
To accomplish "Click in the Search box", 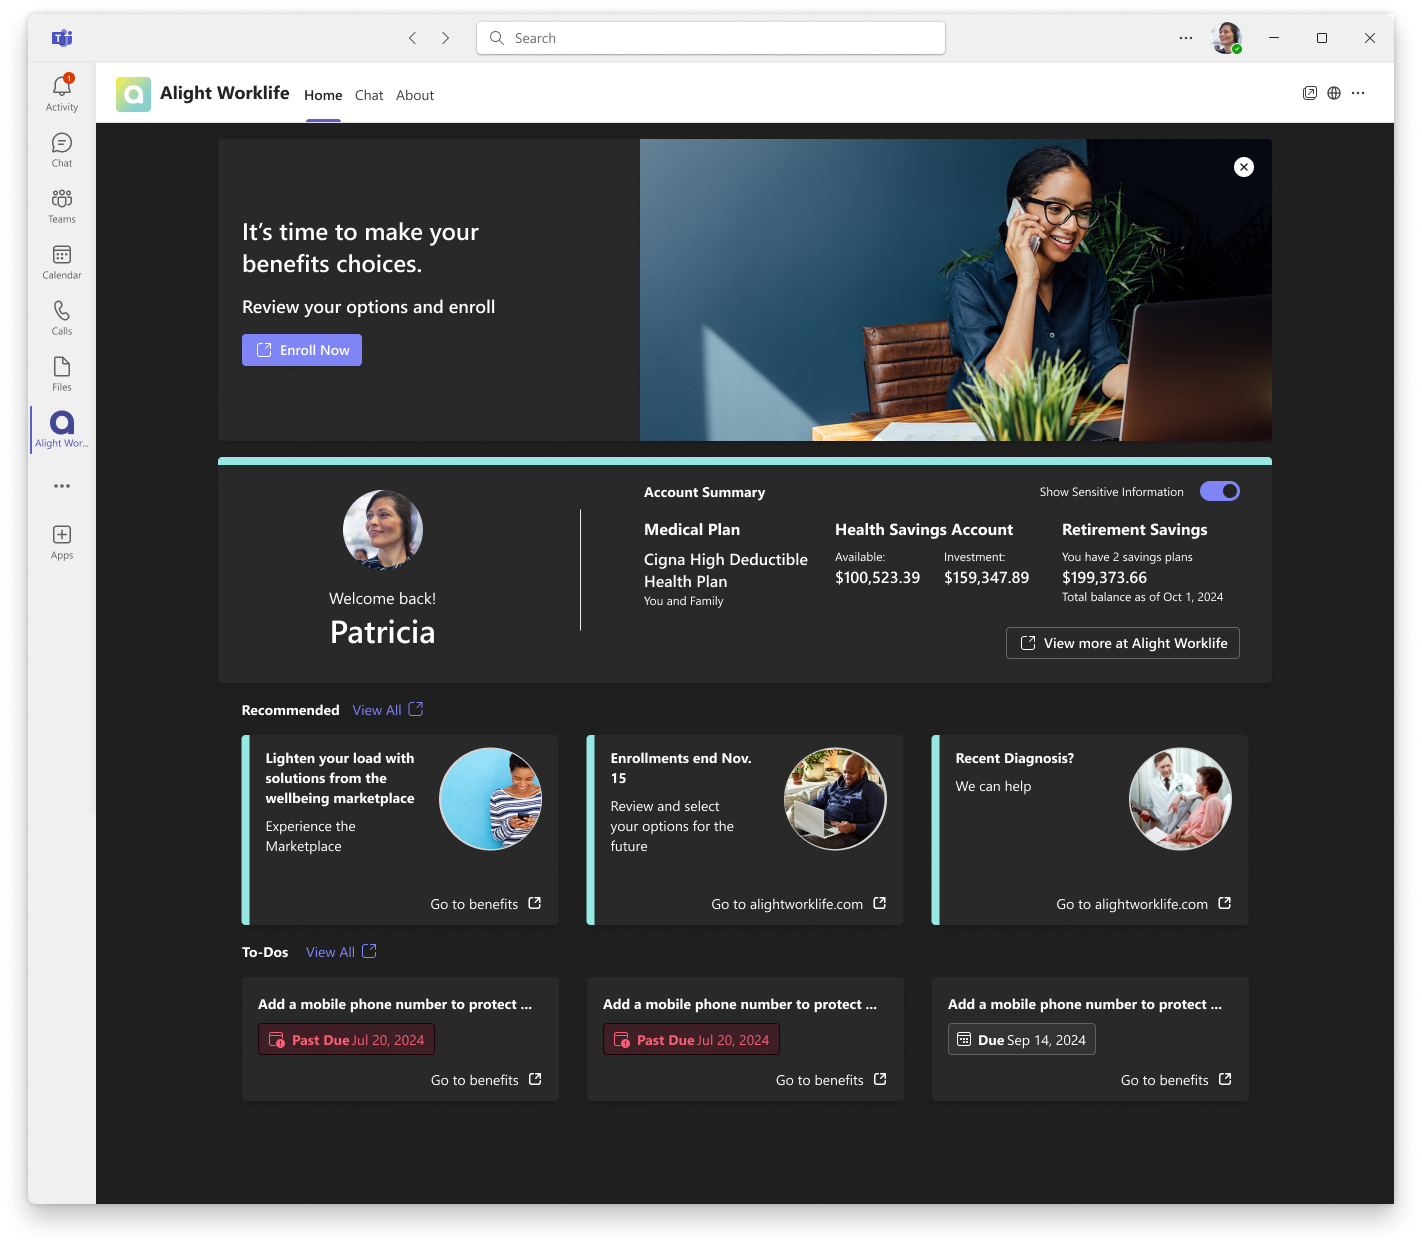I will (x=711, y=38).
